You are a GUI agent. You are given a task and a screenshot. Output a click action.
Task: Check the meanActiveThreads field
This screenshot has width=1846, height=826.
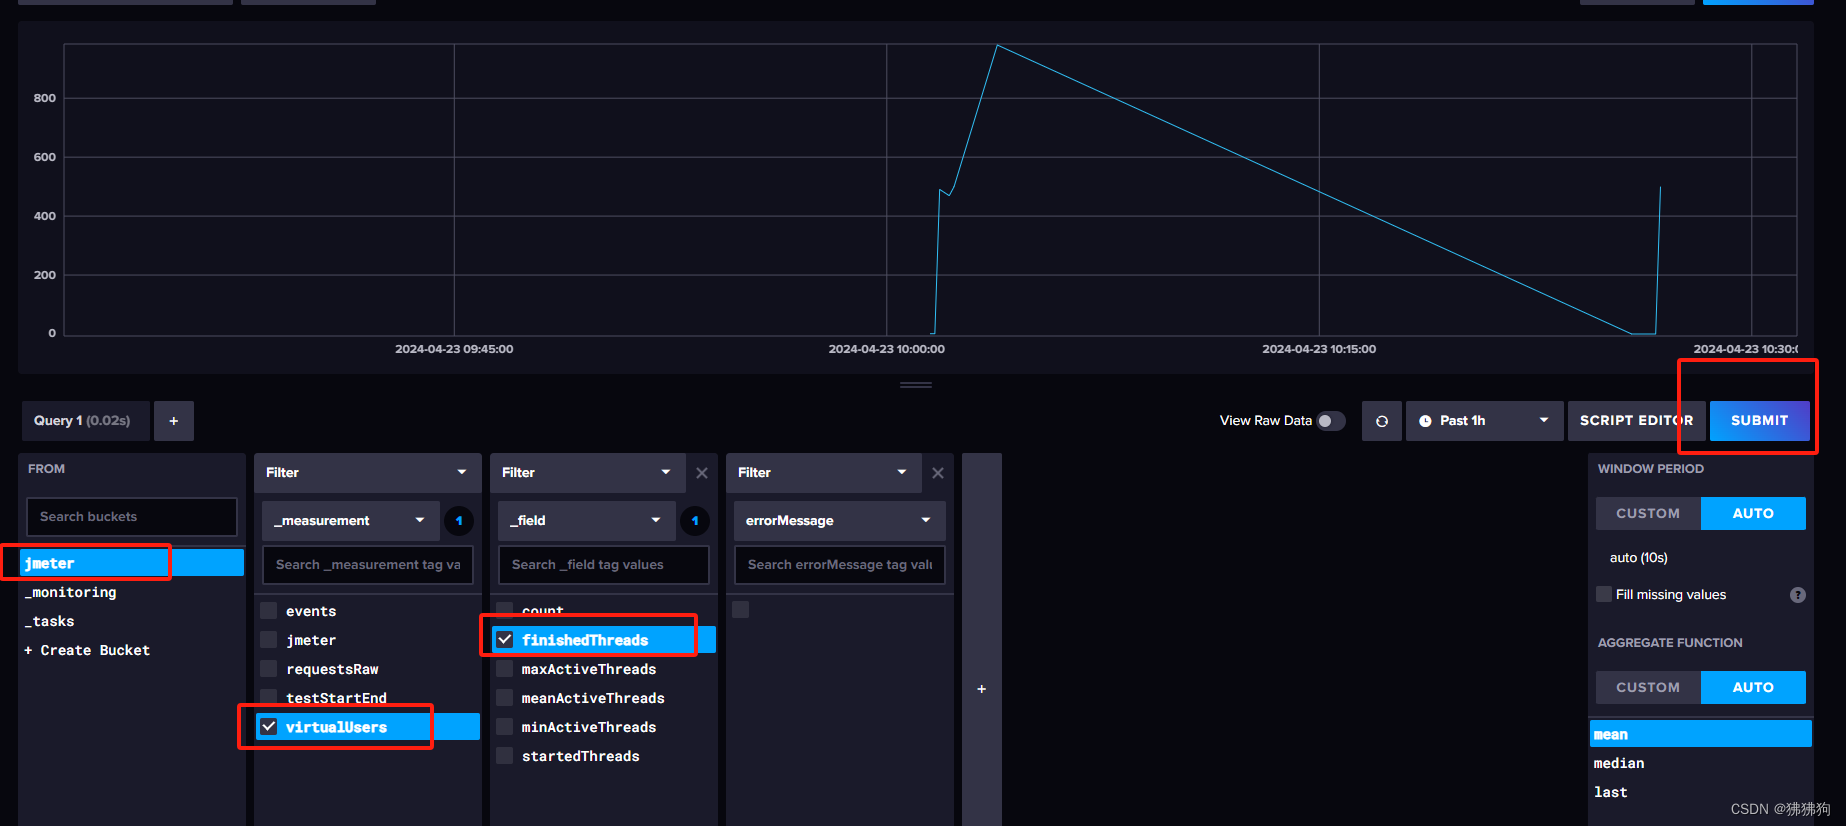click(x=505, y=698)
